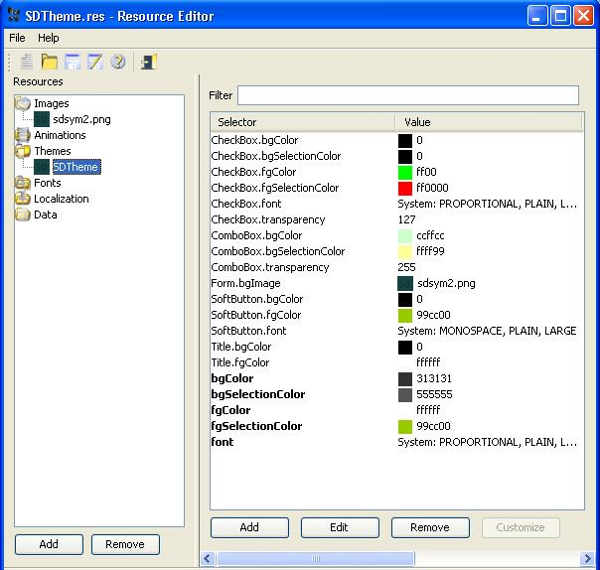Click the yellow ComboBox.bgSelectionColor swatch
600x570 pixels.
point(405,251)
